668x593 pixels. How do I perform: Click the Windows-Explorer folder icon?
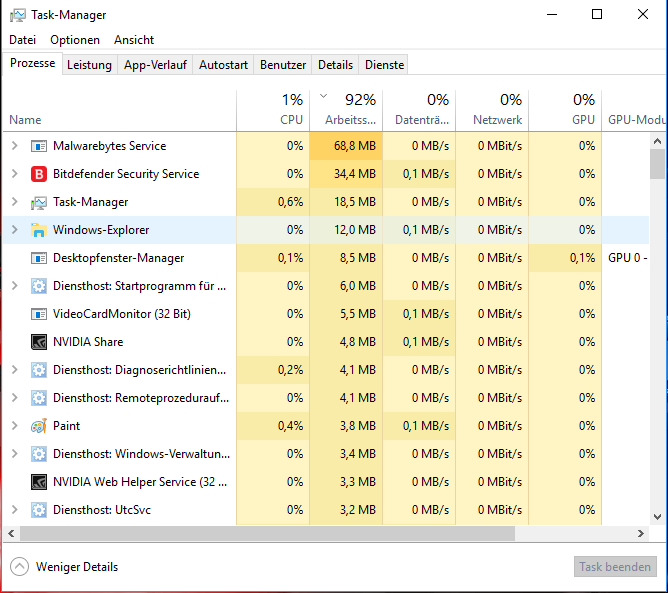(39, 230)
